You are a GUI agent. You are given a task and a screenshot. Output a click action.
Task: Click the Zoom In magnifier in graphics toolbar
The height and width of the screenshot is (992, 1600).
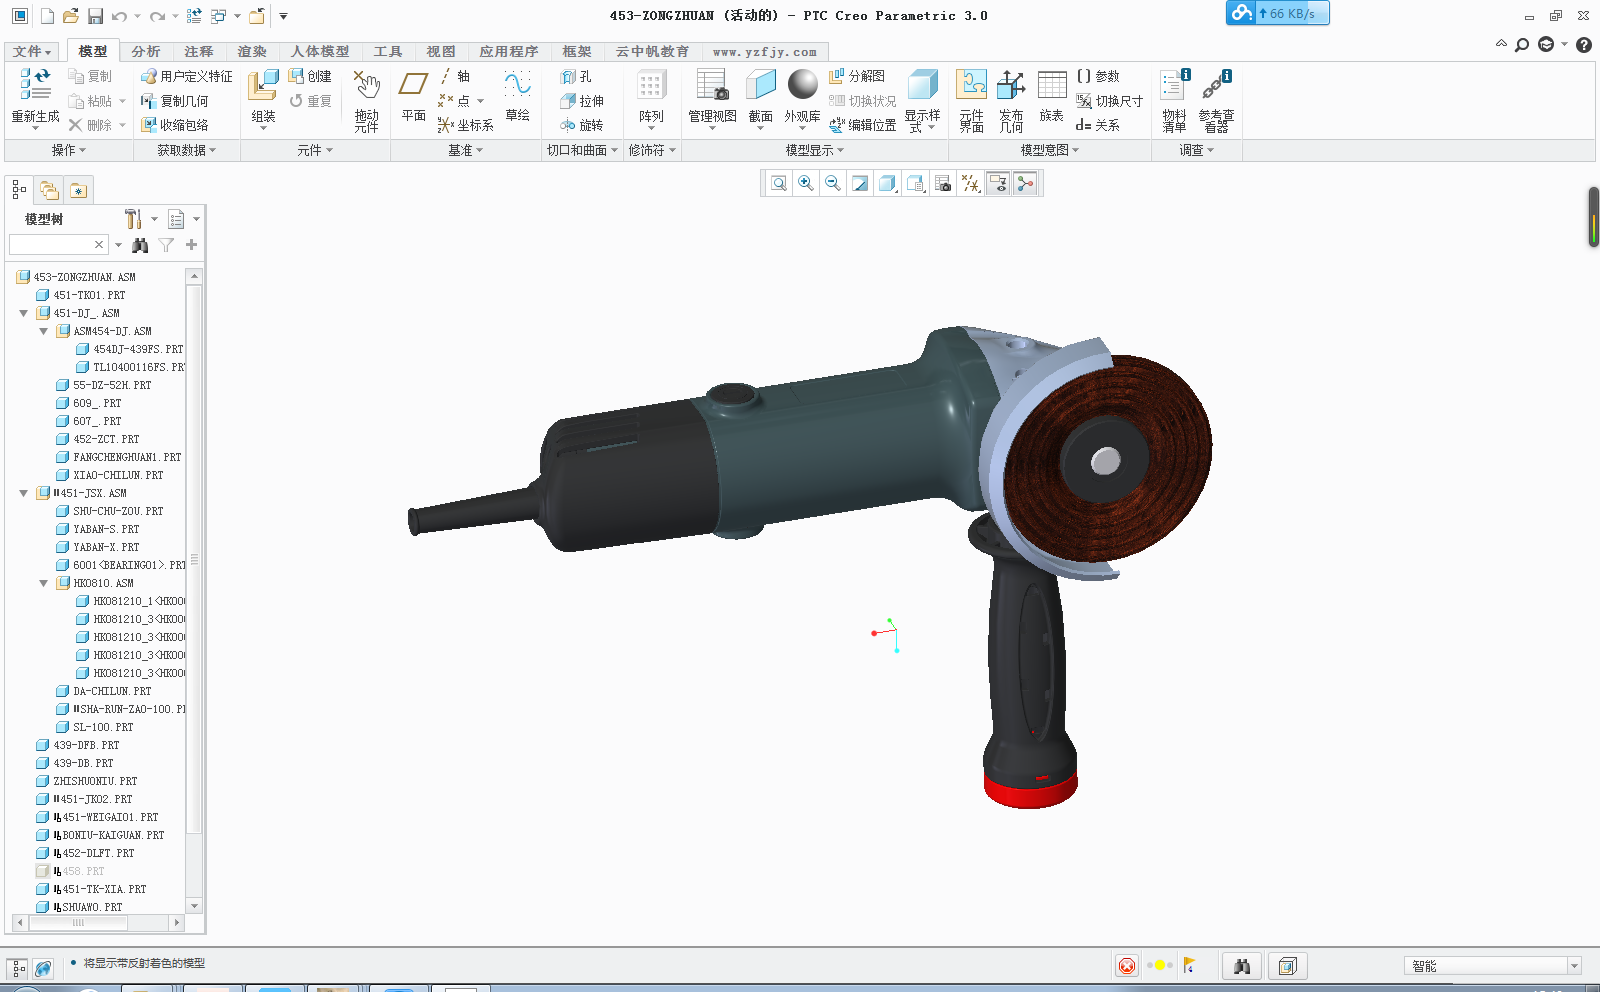[806, 183]
